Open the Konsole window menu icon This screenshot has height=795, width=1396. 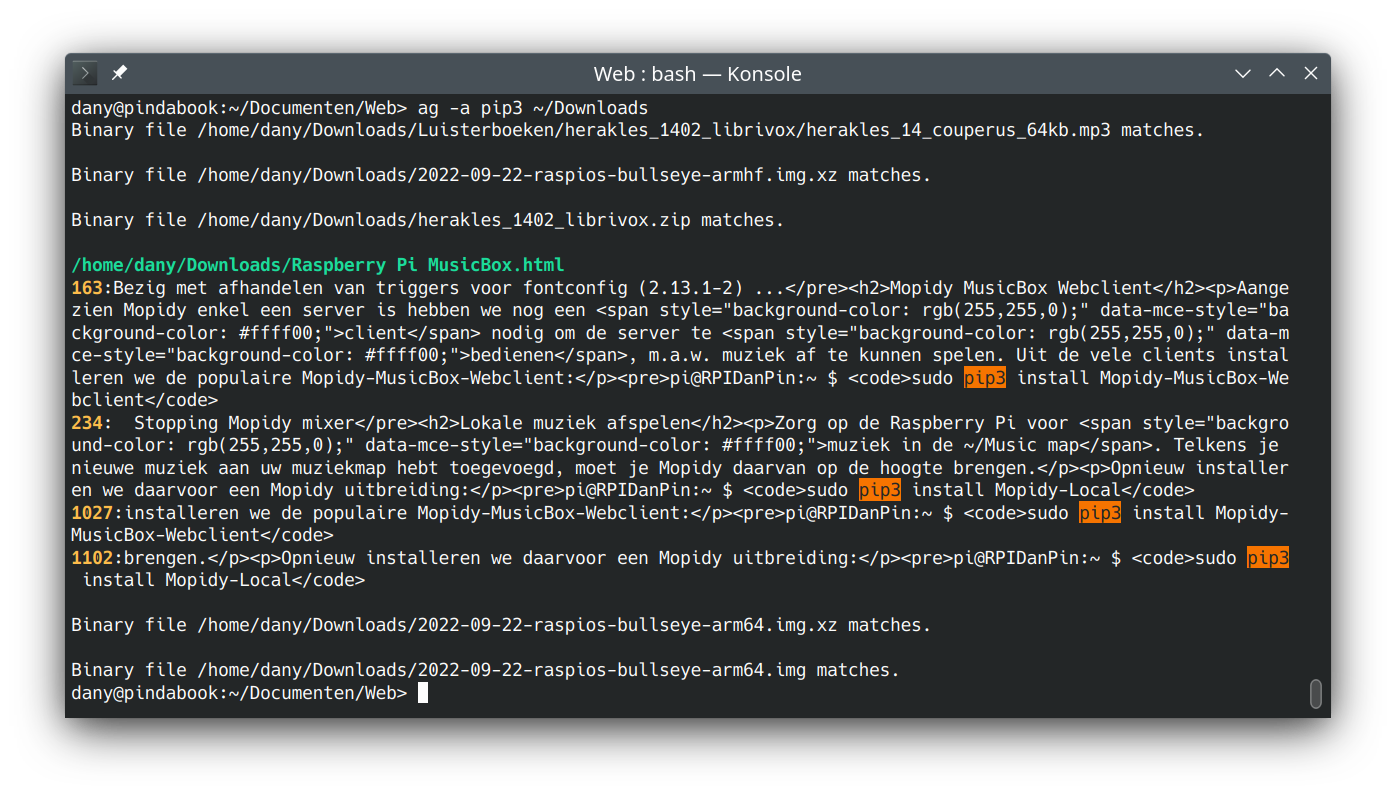[85, 73]
